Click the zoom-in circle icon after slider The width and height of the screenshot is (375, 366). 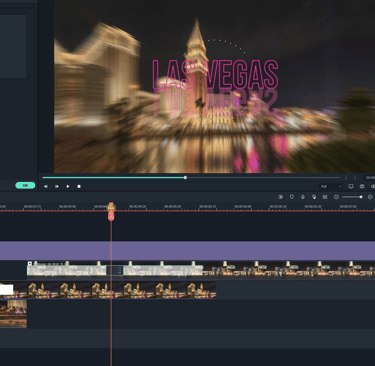click(370, 197)
